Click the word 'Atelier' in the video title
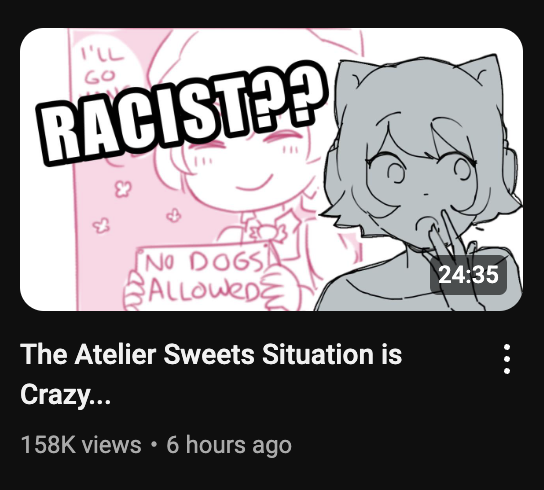This screenshot has width=544, height=490. [114, 354]
